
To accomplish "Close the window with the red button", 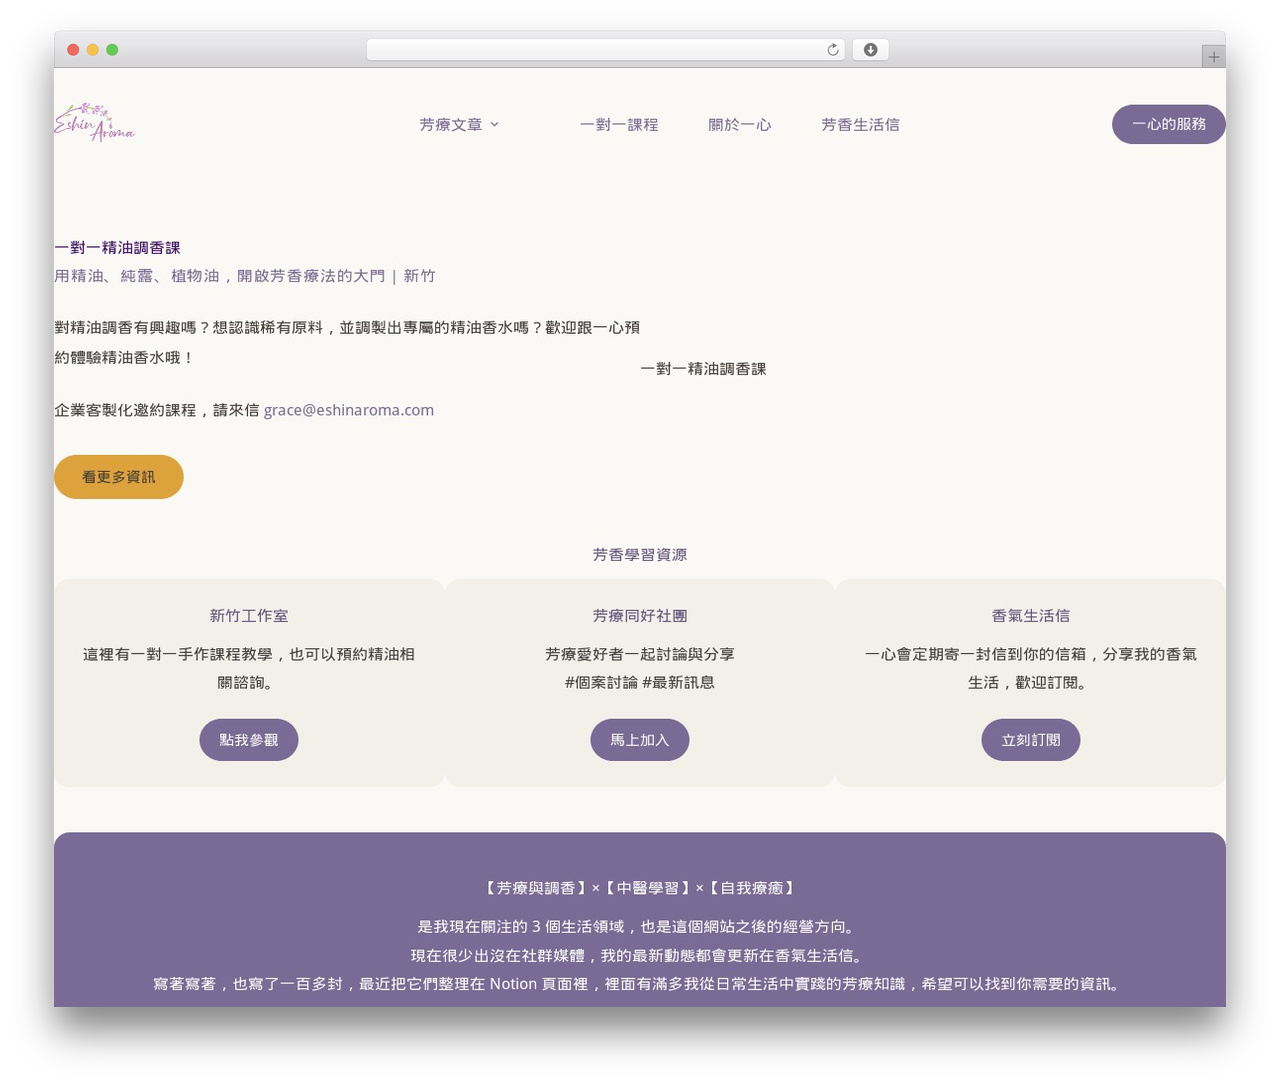I will pos(73,50).
